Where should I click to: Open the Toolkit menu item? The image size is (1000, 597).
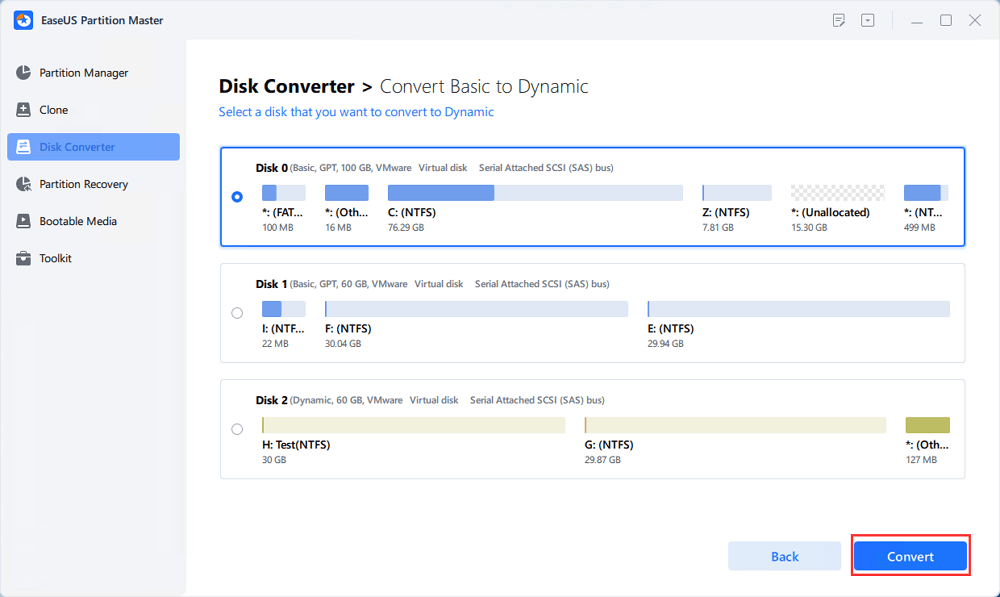56,258
